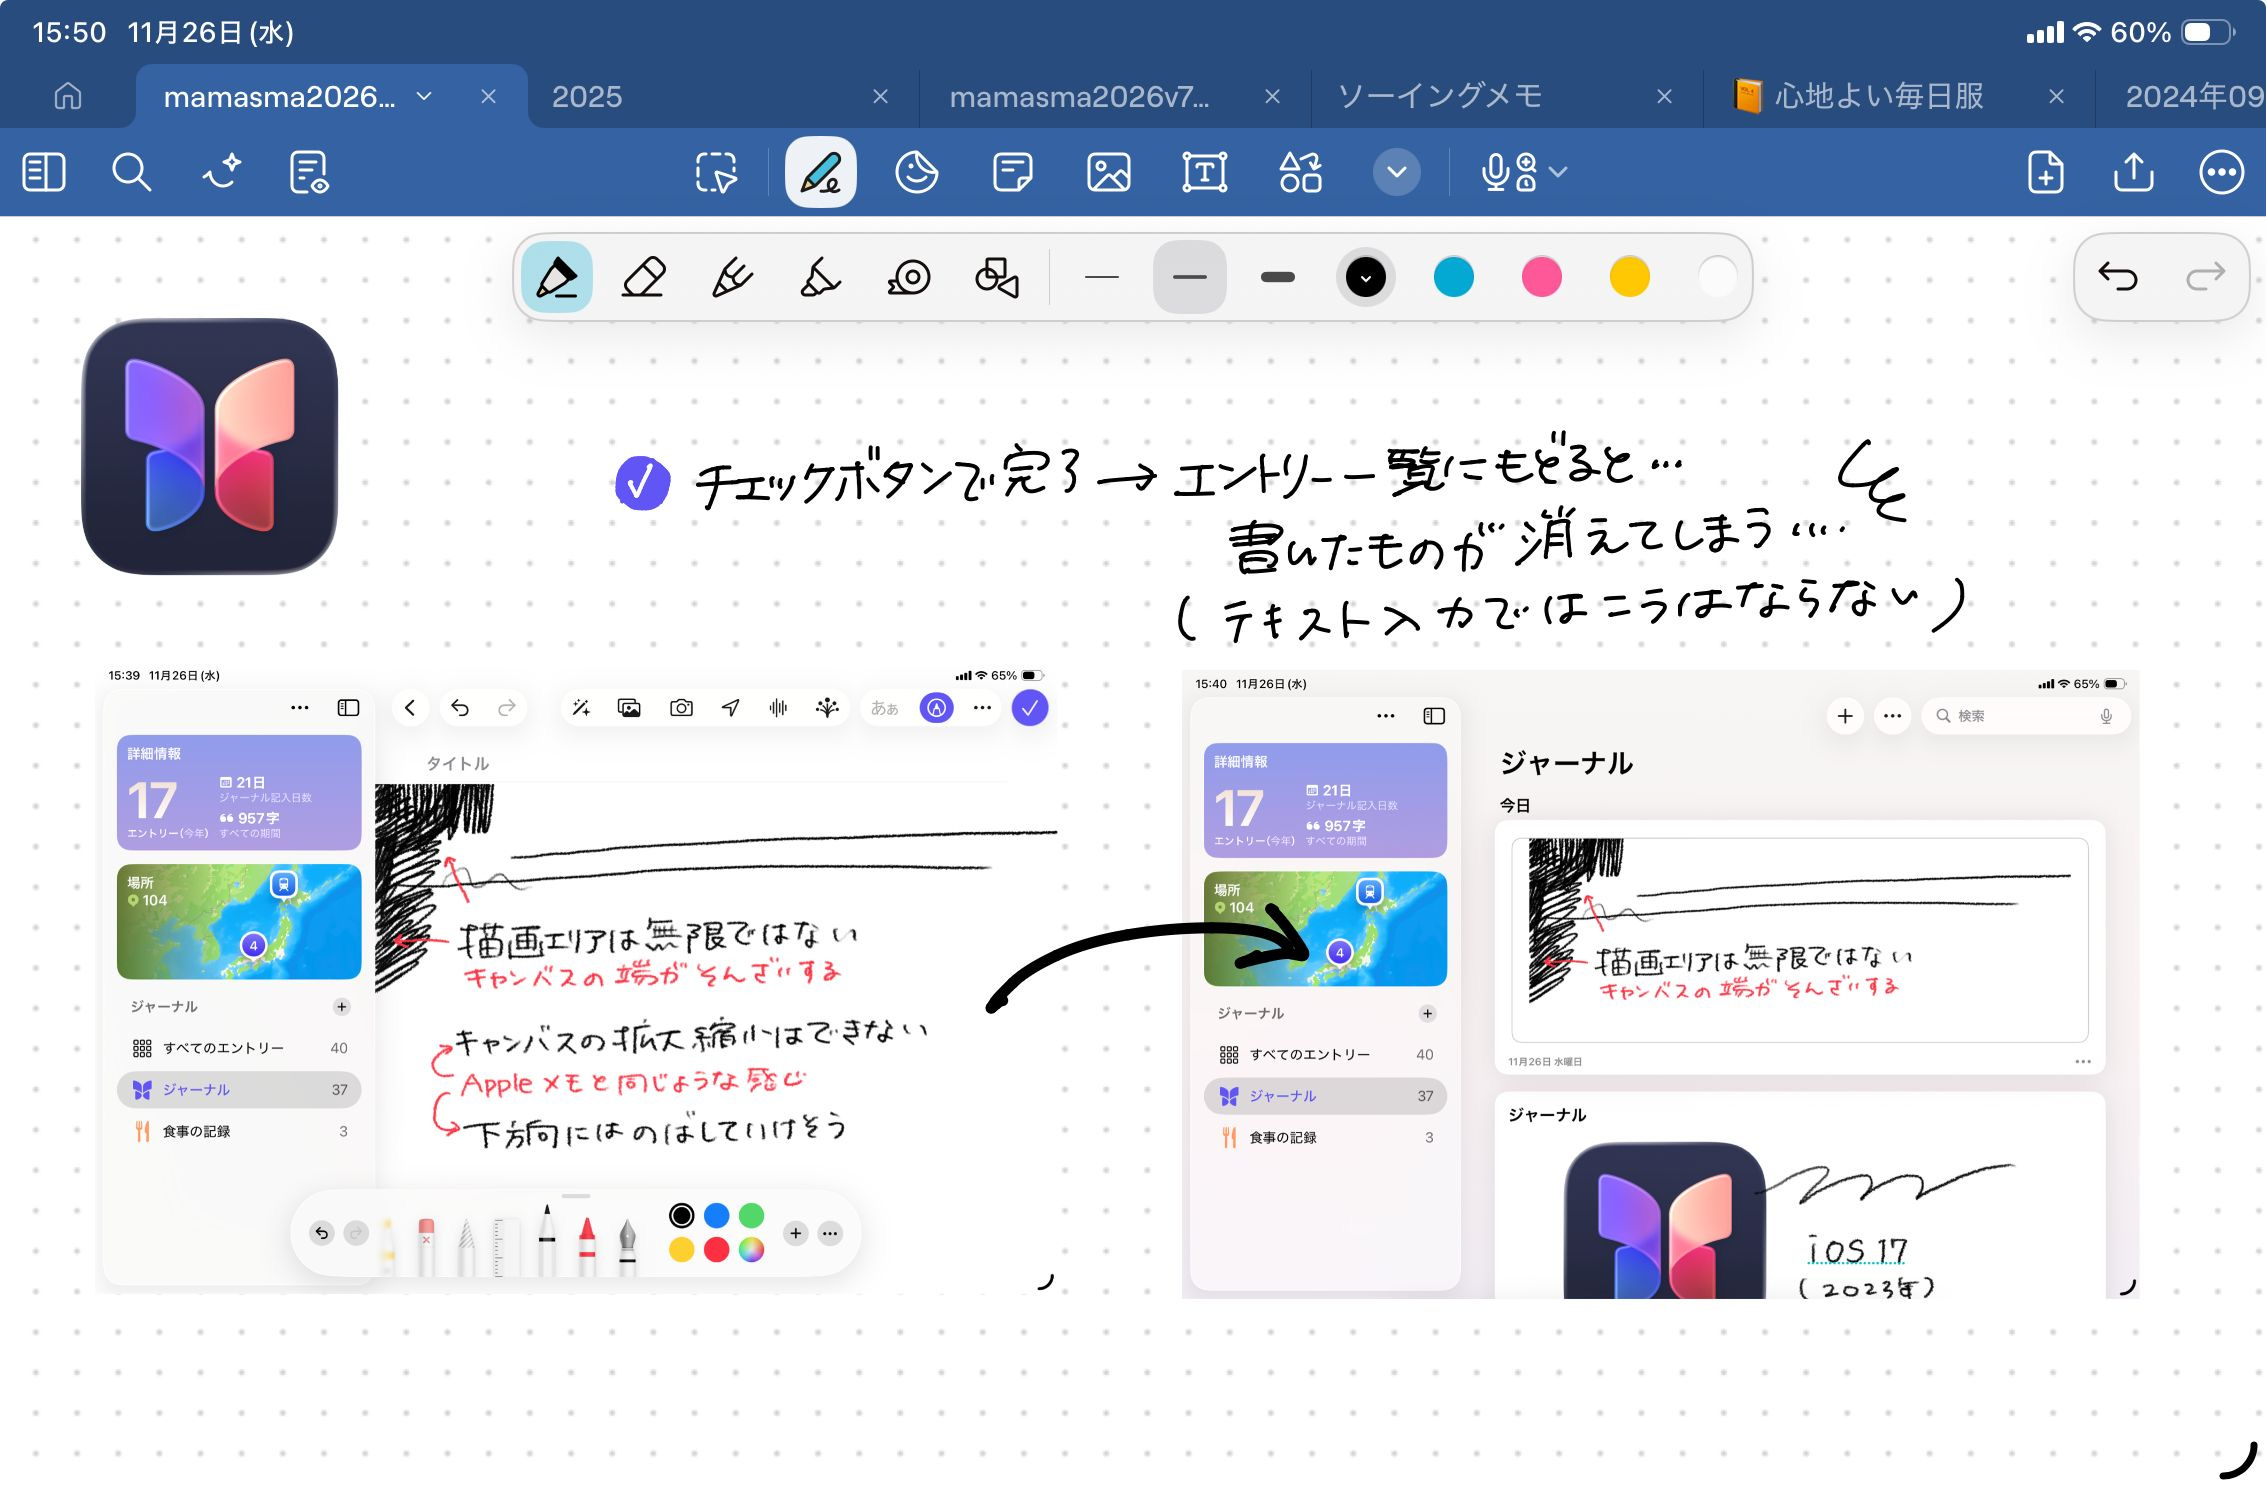
Task: Select the eraser tool
Action: [643, 277]
